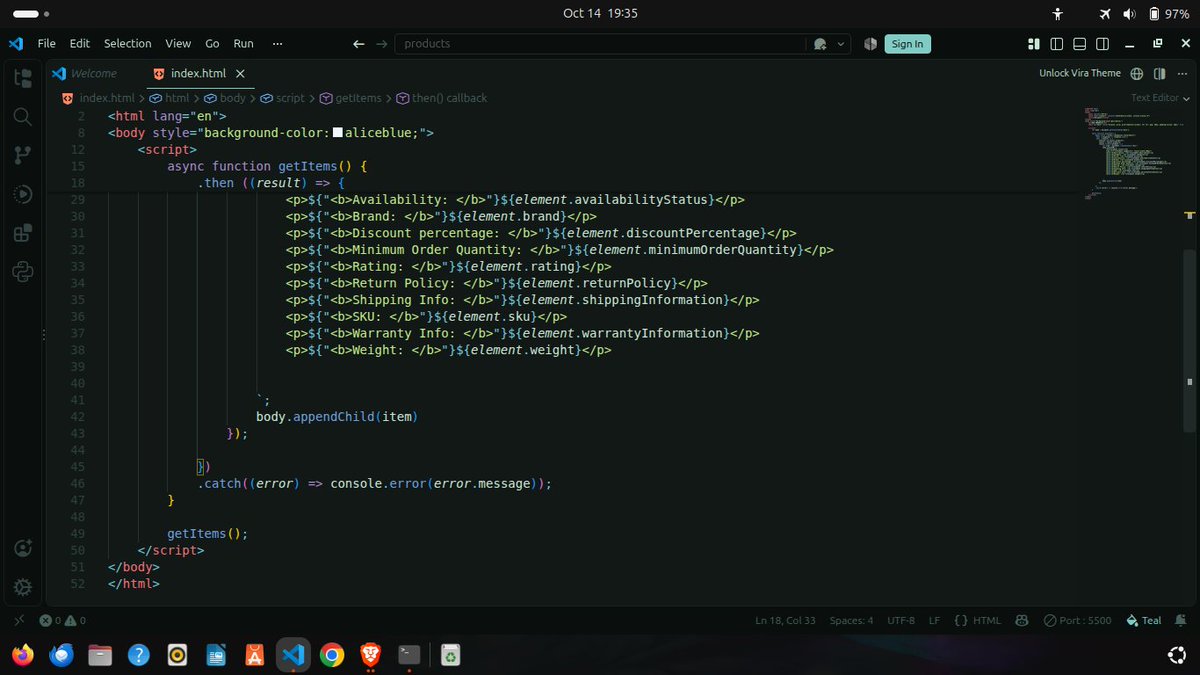Click the remote window icon in status bar
This screenshot has height=675, width=1200.
19,620
